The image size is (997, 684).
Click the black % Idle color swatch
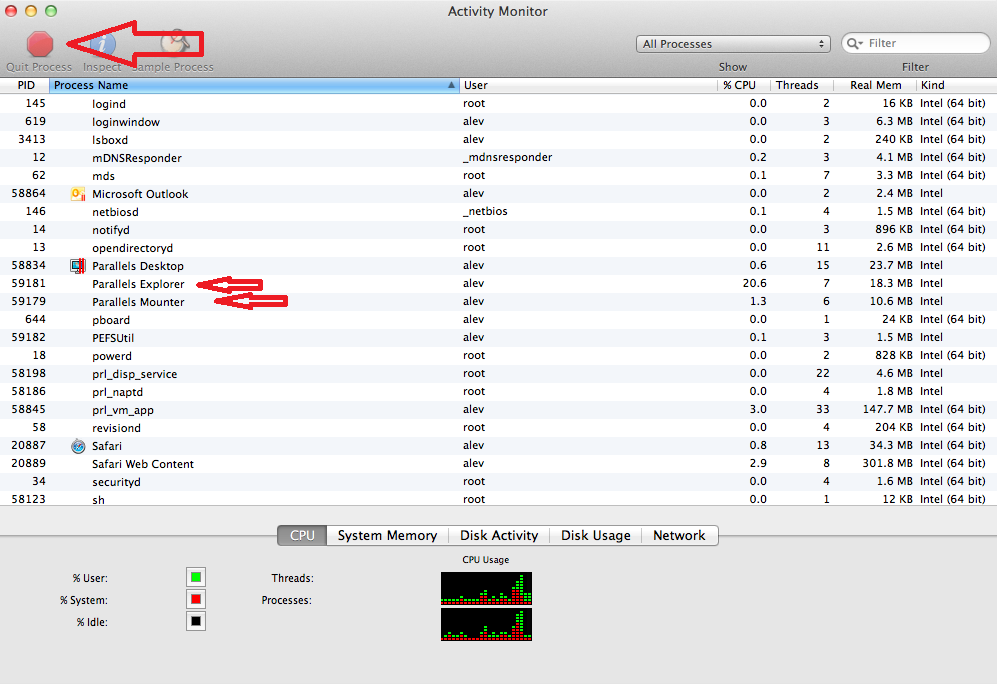pos(196,622)
